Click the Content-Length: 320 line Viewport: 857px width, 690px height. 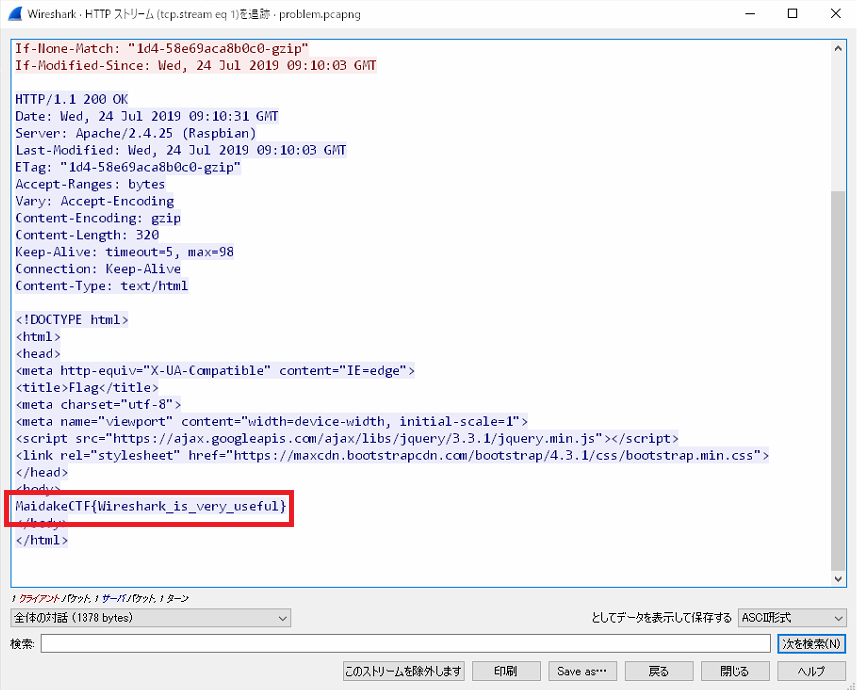tap(87, 235)
